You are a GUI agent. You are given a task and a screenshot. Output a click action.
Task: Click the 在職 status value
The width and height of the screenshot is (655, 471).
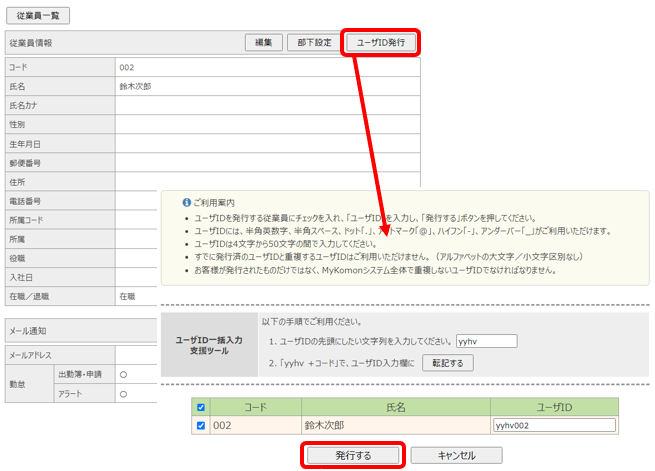[x=128, y=297]
